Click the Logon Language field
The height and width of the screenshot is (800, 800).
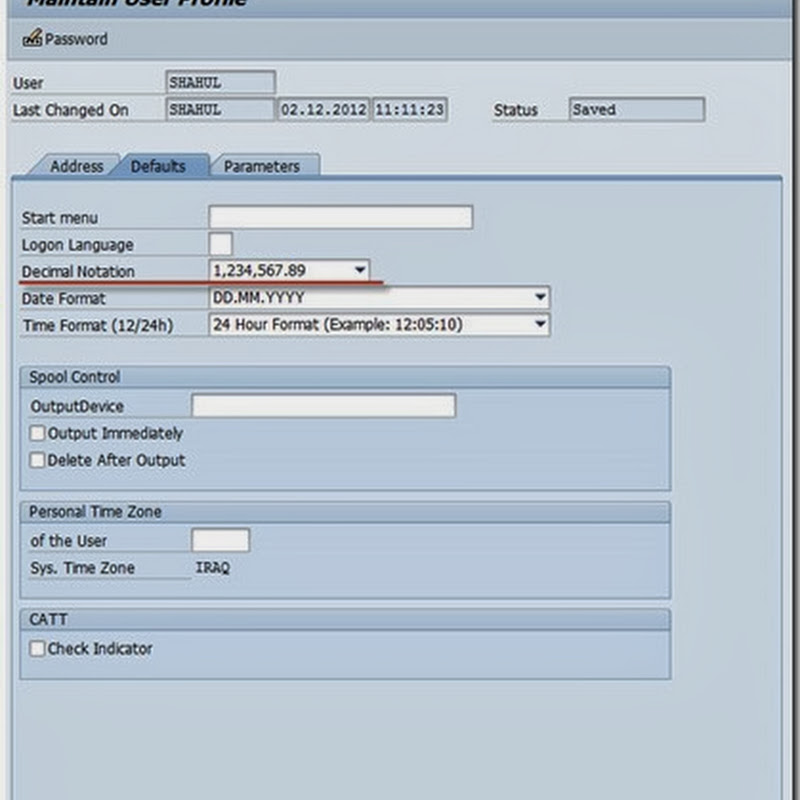[220, 243]
